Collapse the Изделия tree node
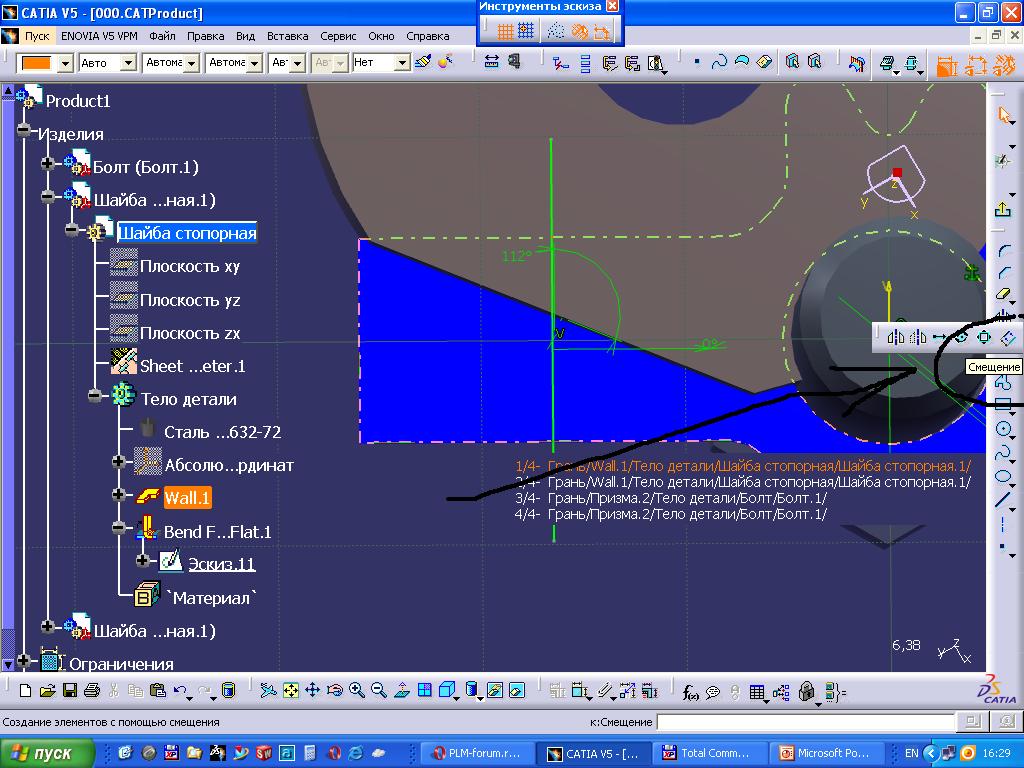Screen dimensions: 1024x768 coord(24,129)
